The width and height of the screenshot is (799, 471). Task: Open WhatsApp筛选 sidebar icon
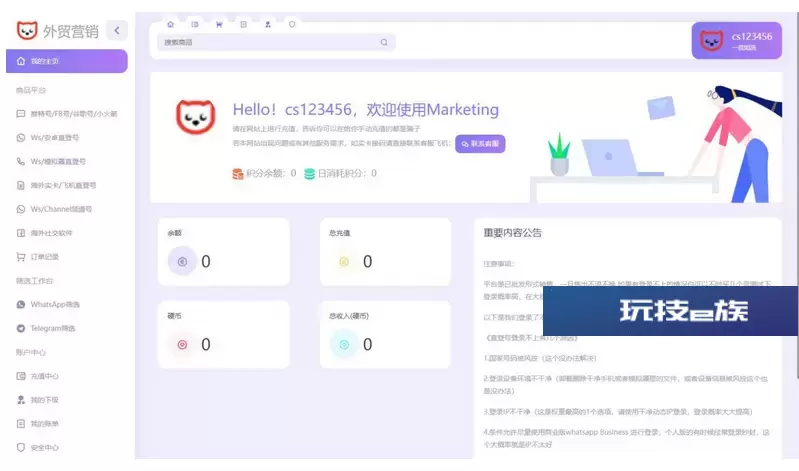click(21, 304)
